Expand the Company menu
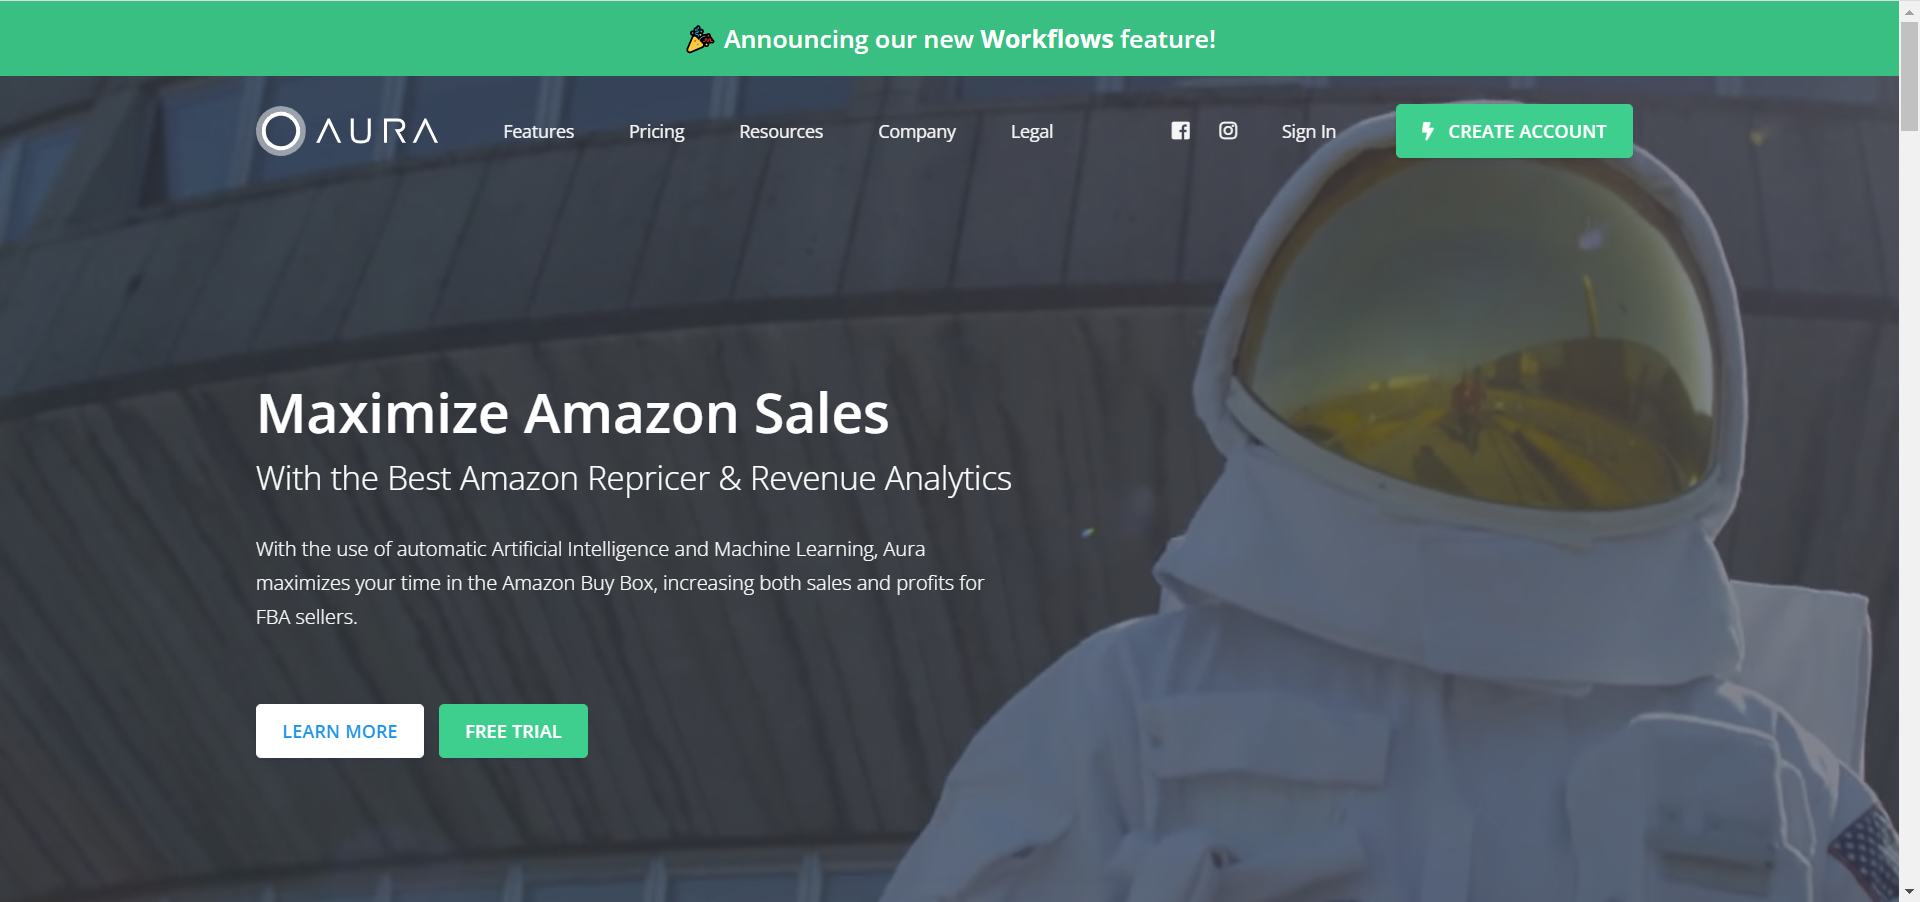Viewport: 1920px width, 902px height. [917, 131]
